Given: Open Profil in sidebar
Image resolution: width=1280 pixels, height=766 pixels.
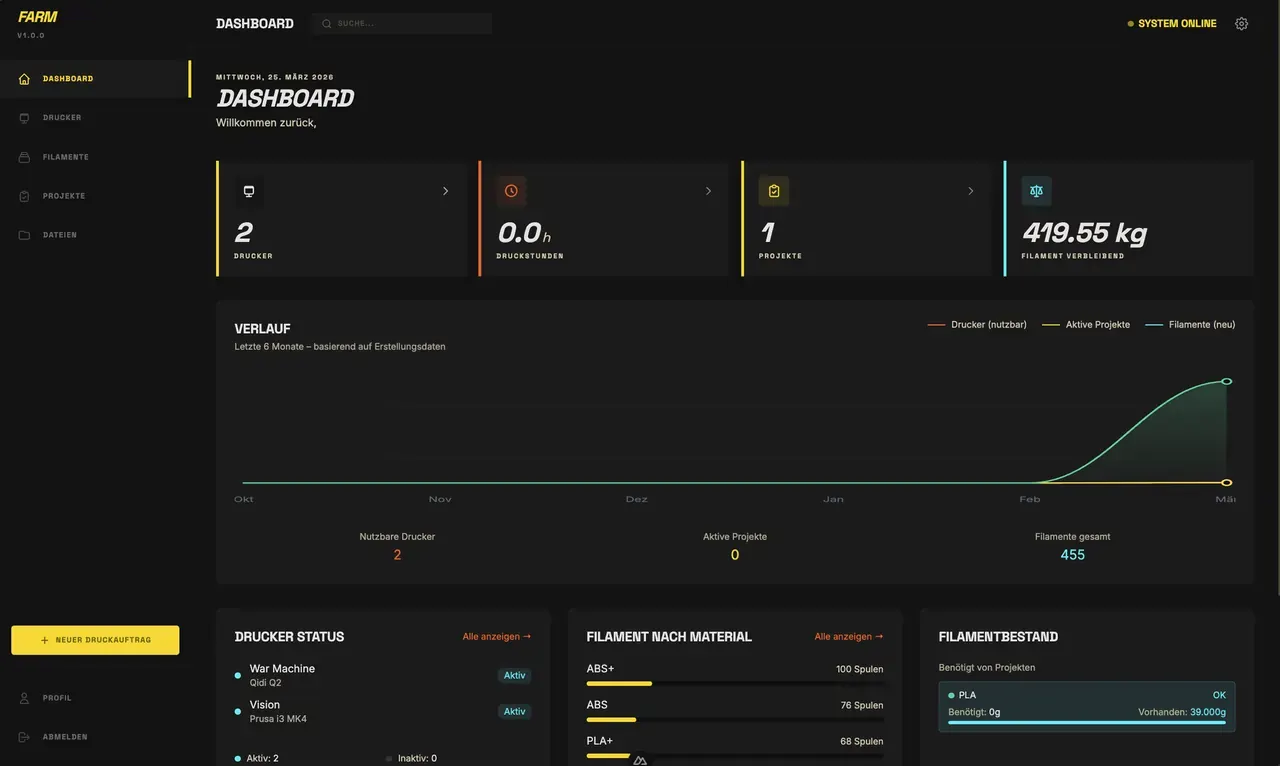Looking at the screenshot, I should [x=95, y=698].
